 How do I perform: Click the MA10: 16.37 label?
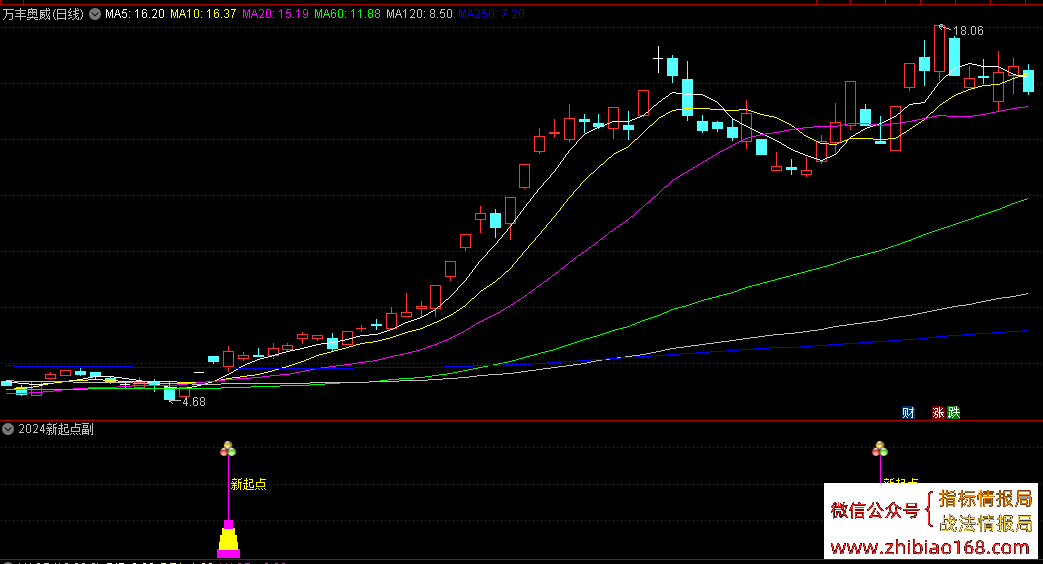203,14
